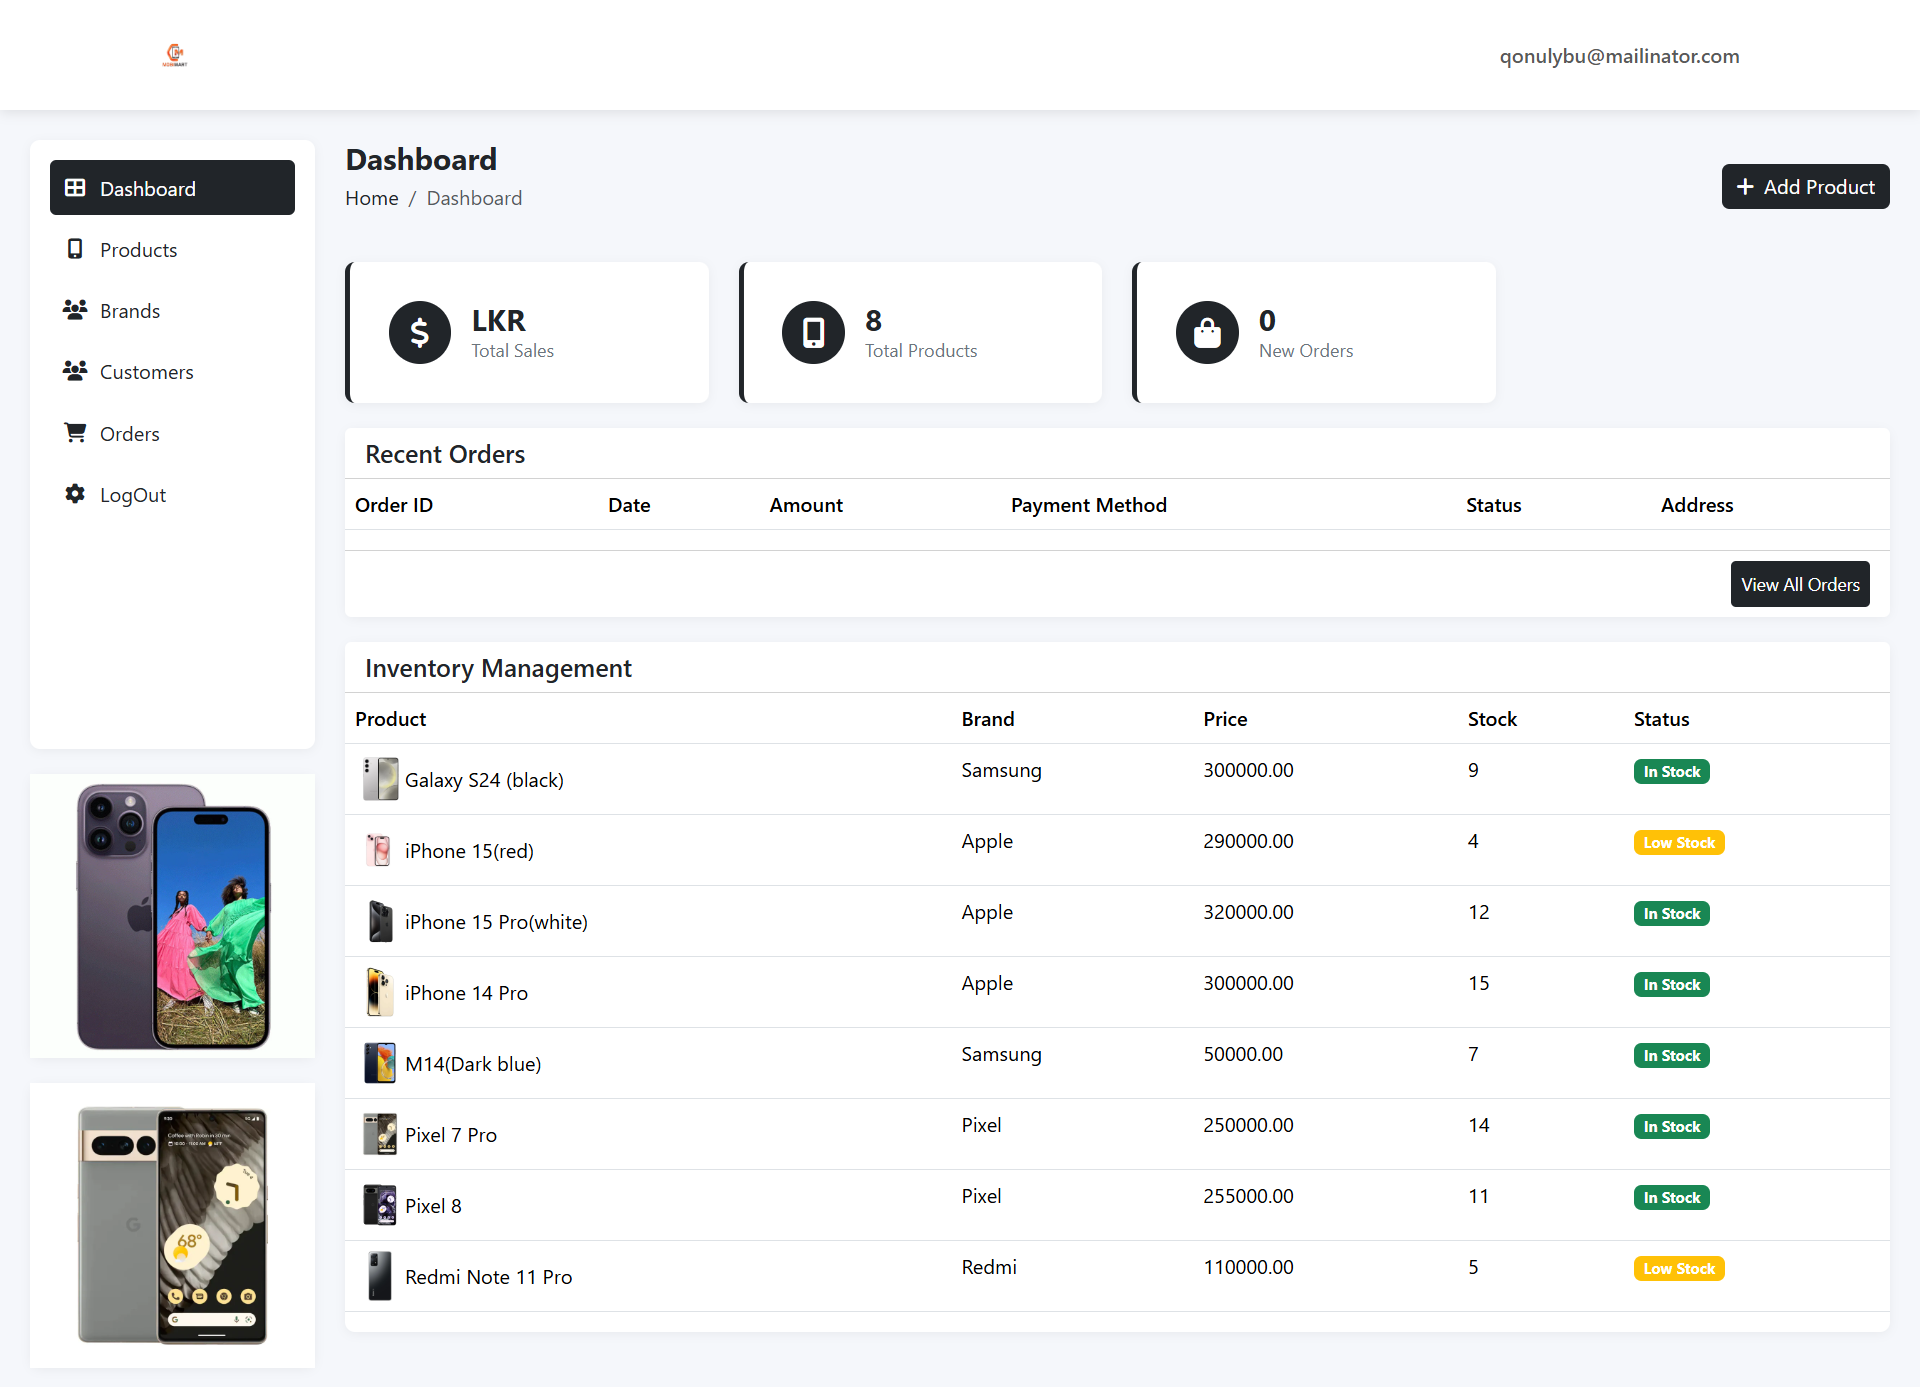Screen dimensions: 1920x1387
Task: Click the Pixel 7 Pro product thumbnail
Action: [380, 1134]
